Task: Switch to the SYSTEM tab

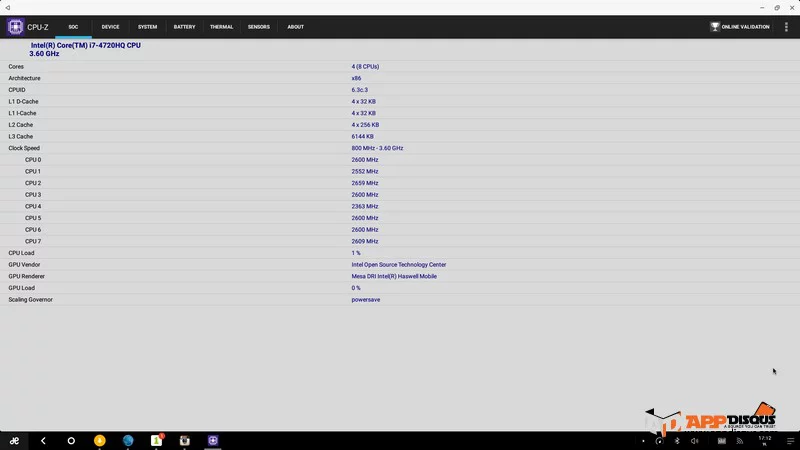Action: tap(147, 27)
